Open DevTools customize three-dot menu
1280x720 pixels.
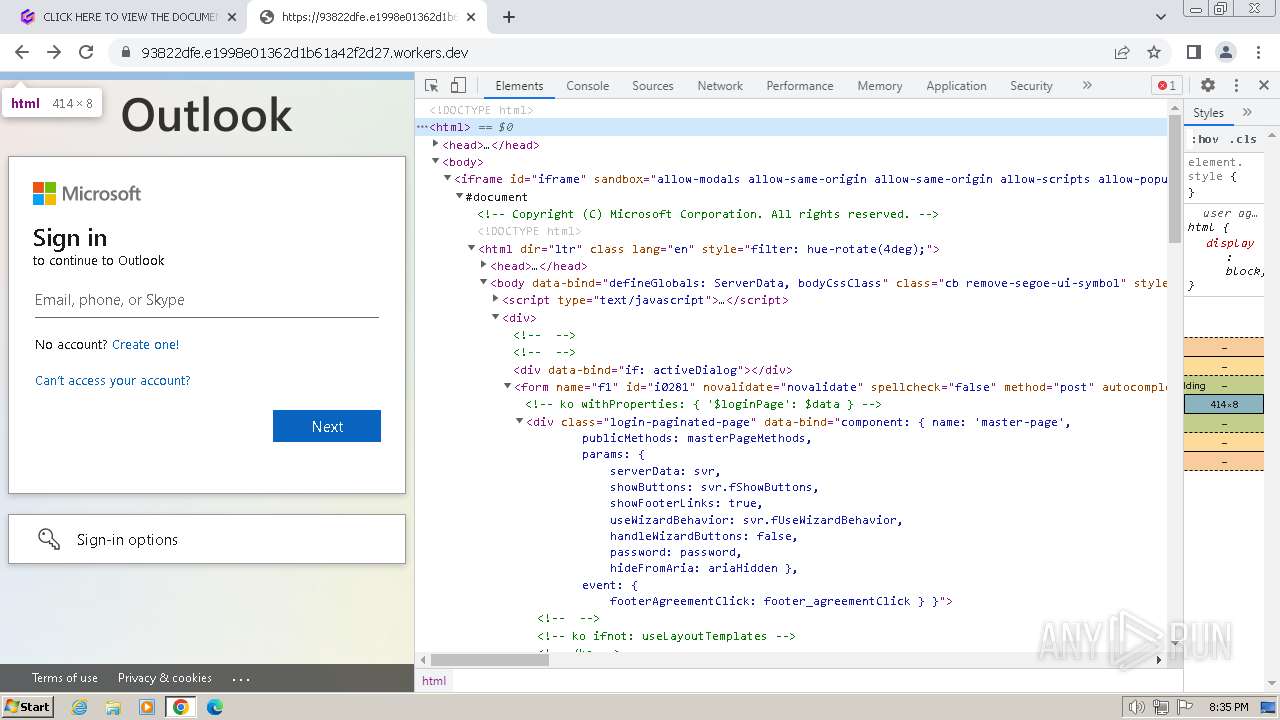pos(1236,86)
